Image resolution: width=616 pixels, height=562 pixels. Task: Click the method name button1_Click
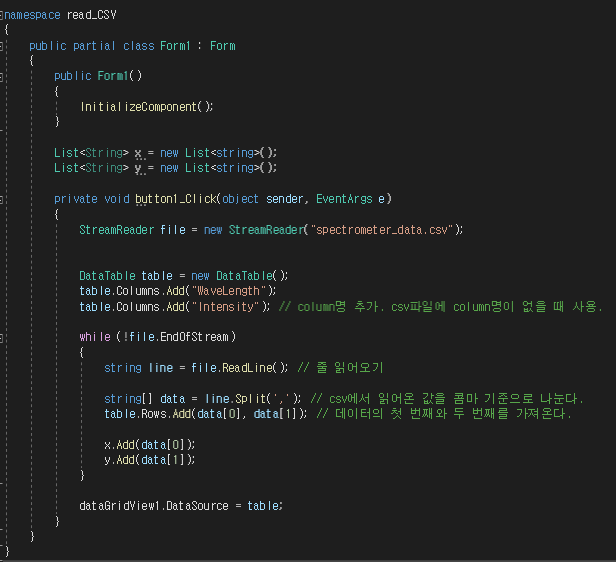[176, 199]
